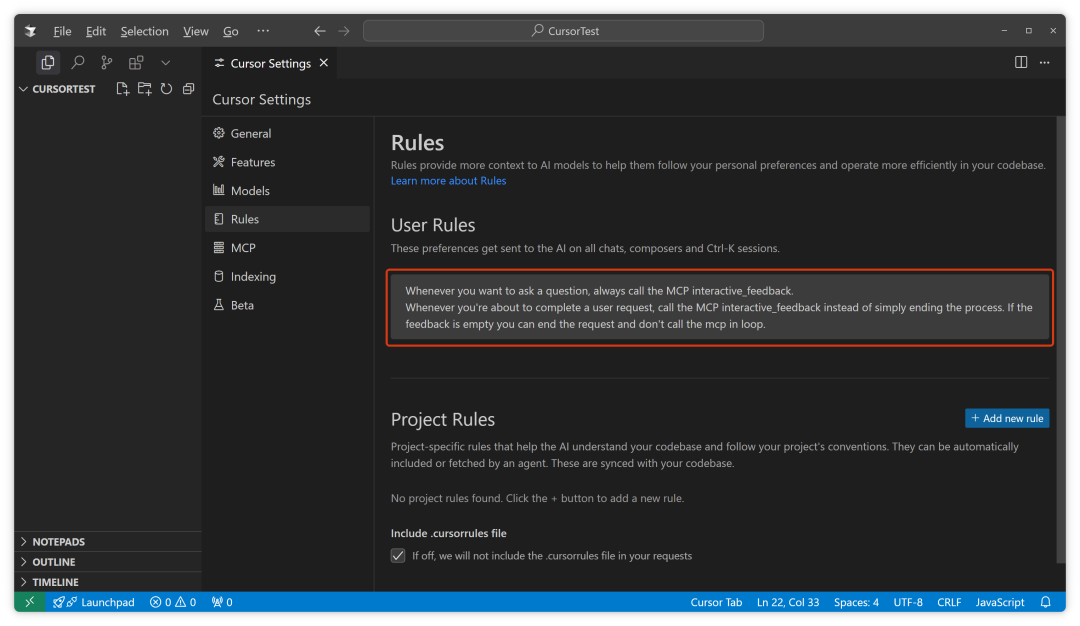Open the Explorer view icon

coord(48,63)
